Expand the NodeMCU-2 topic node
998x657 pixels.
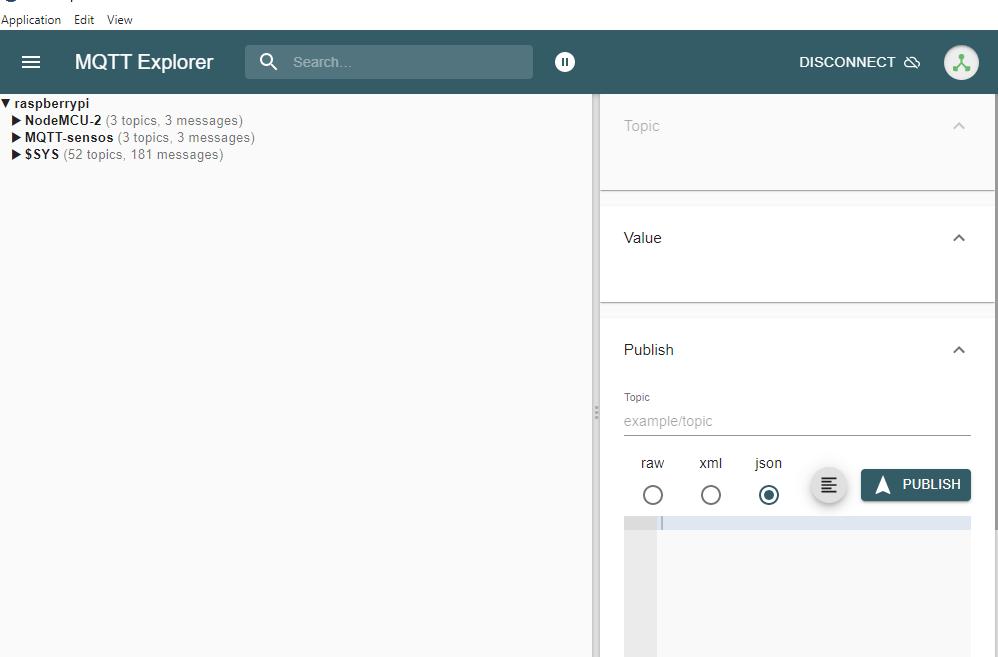pyautogui.click(x=17, y=120)
